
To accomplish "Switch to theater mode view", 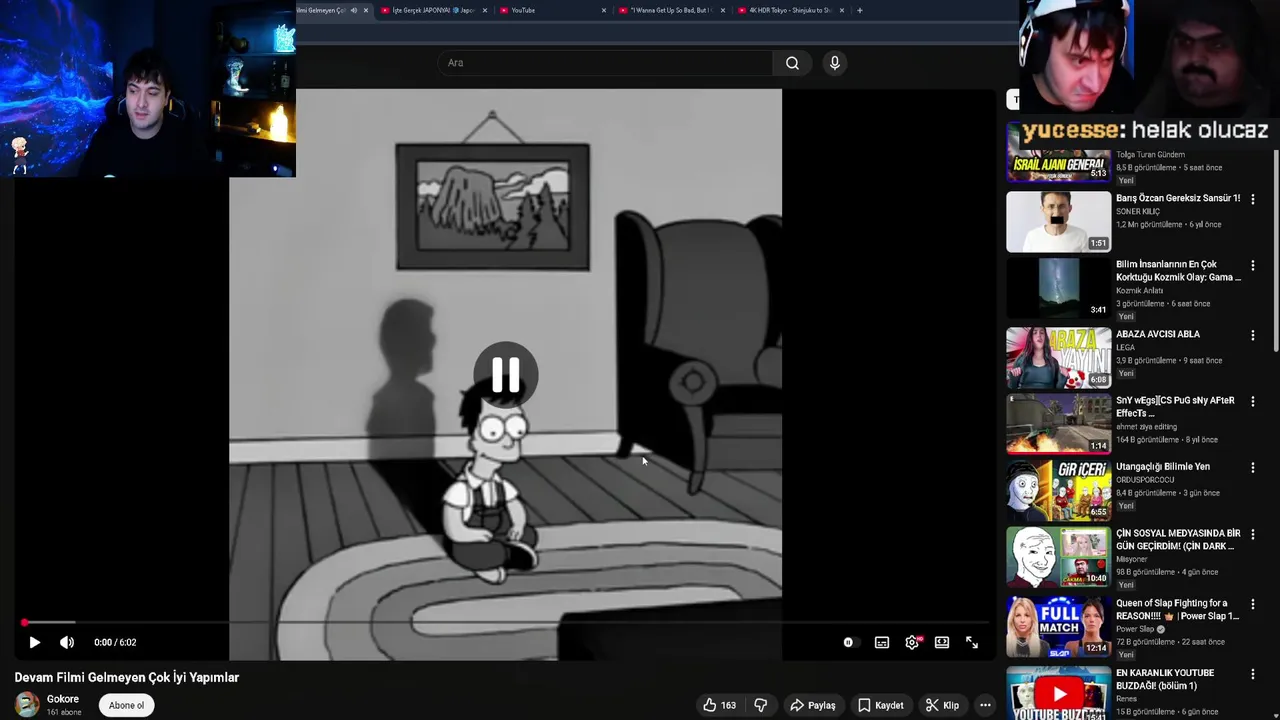I will (x=942, y=642).
